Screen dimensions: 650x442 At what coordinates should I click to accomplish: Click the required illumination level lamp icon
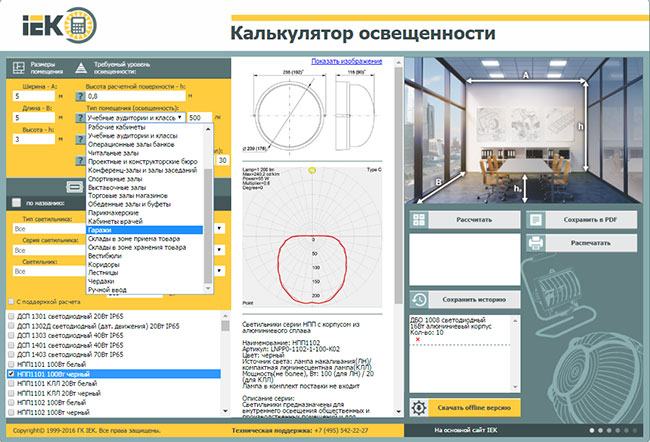point(81,68)
